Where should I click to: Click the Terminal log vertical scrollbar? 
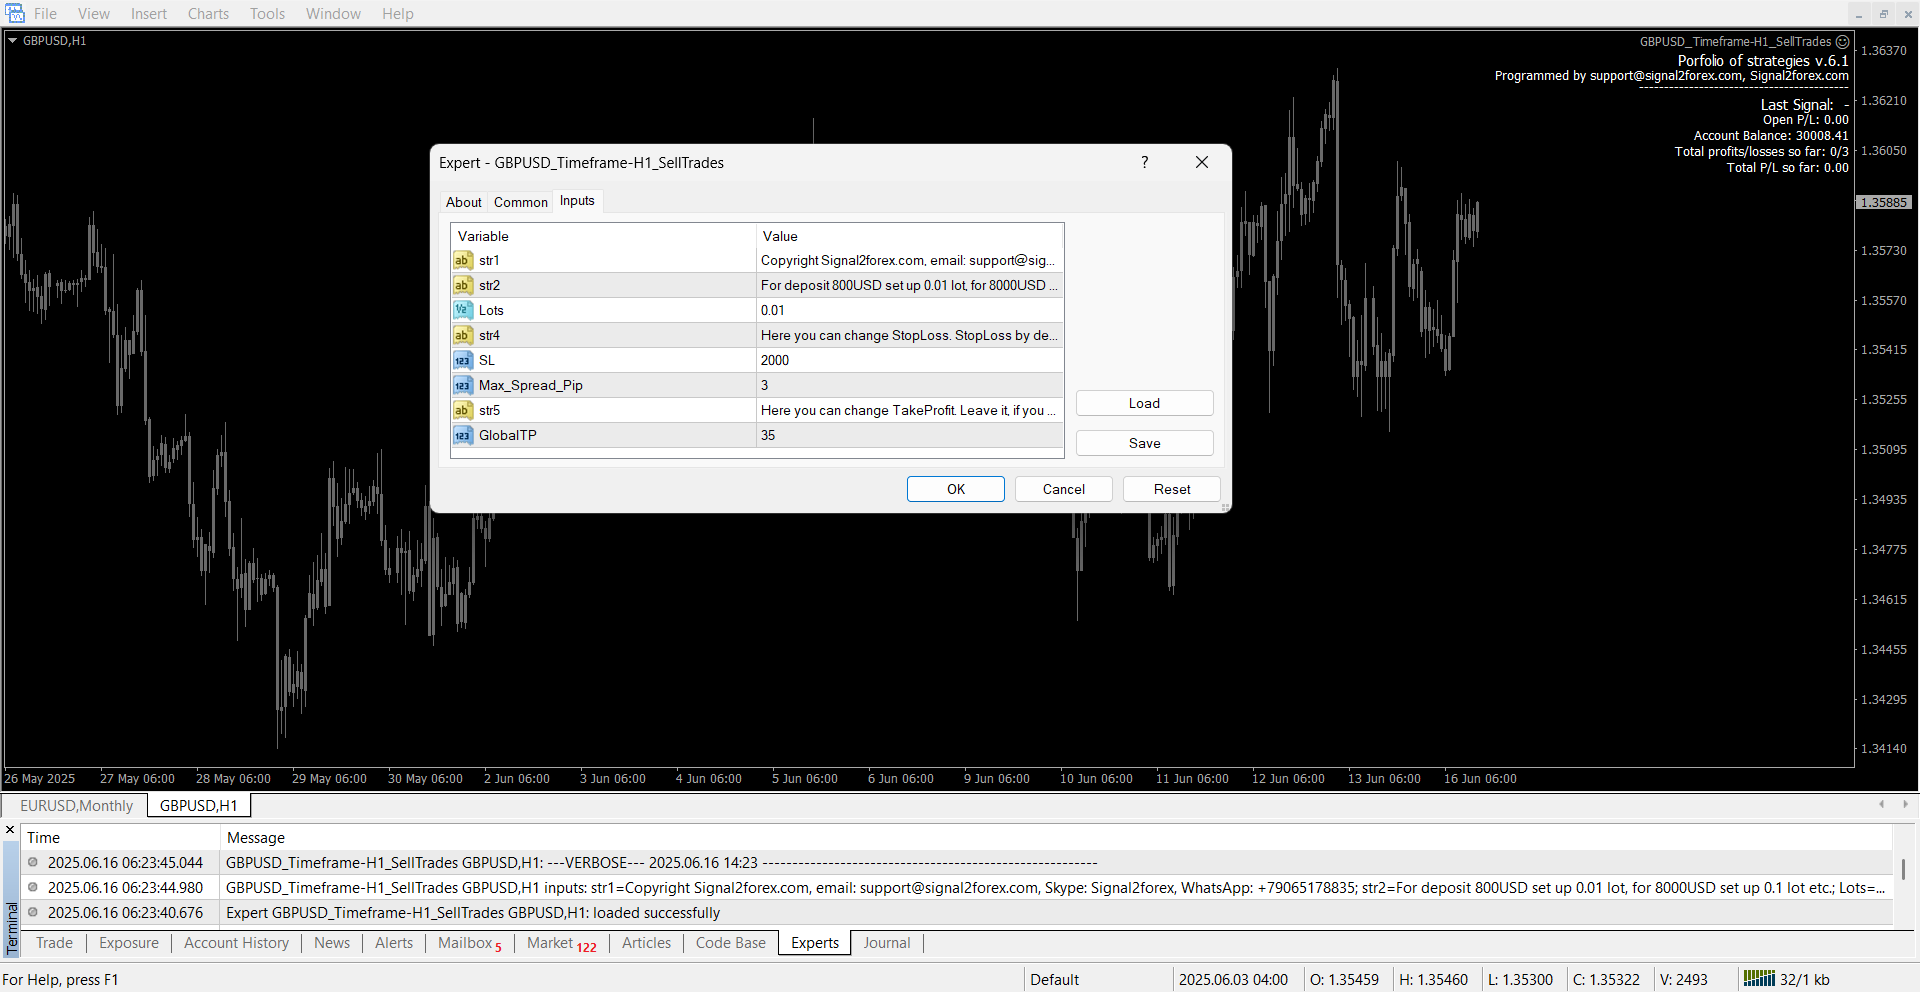(x=1903, y=870)
